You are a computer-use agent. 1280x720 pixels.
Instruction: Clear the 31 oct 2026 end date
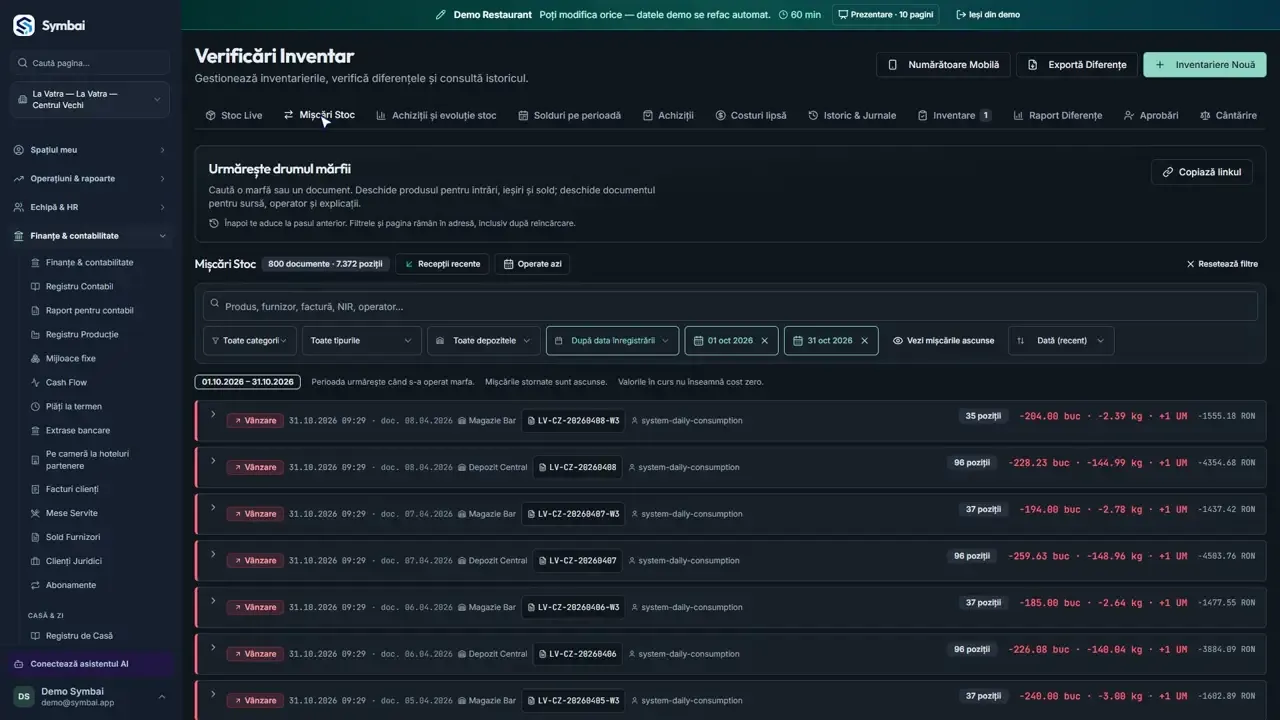[x=864, y=341]
